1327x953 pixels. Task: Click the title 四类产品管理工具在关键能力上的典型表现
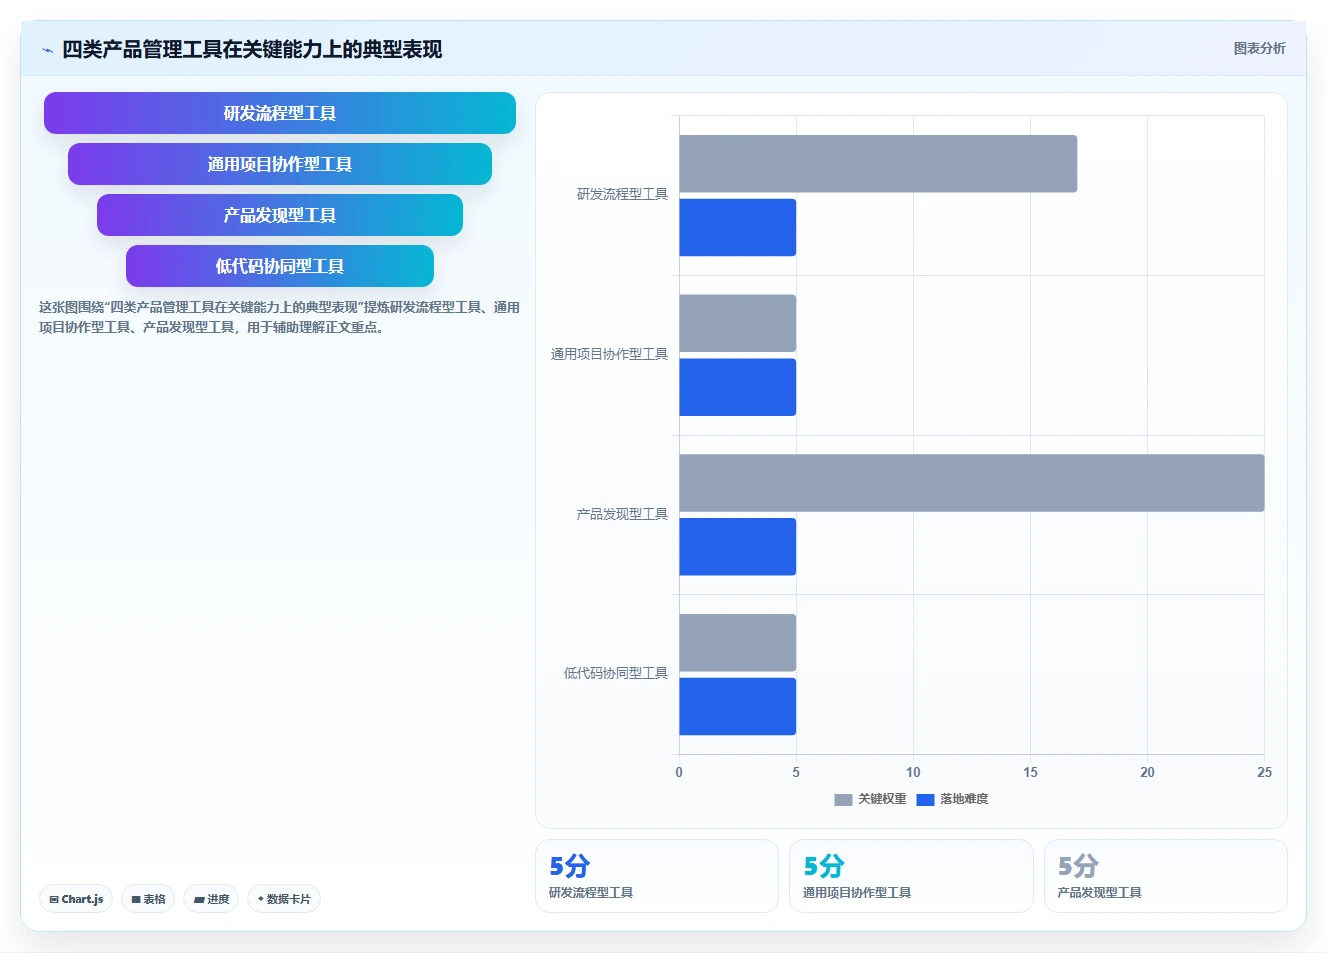click(252, 49)
